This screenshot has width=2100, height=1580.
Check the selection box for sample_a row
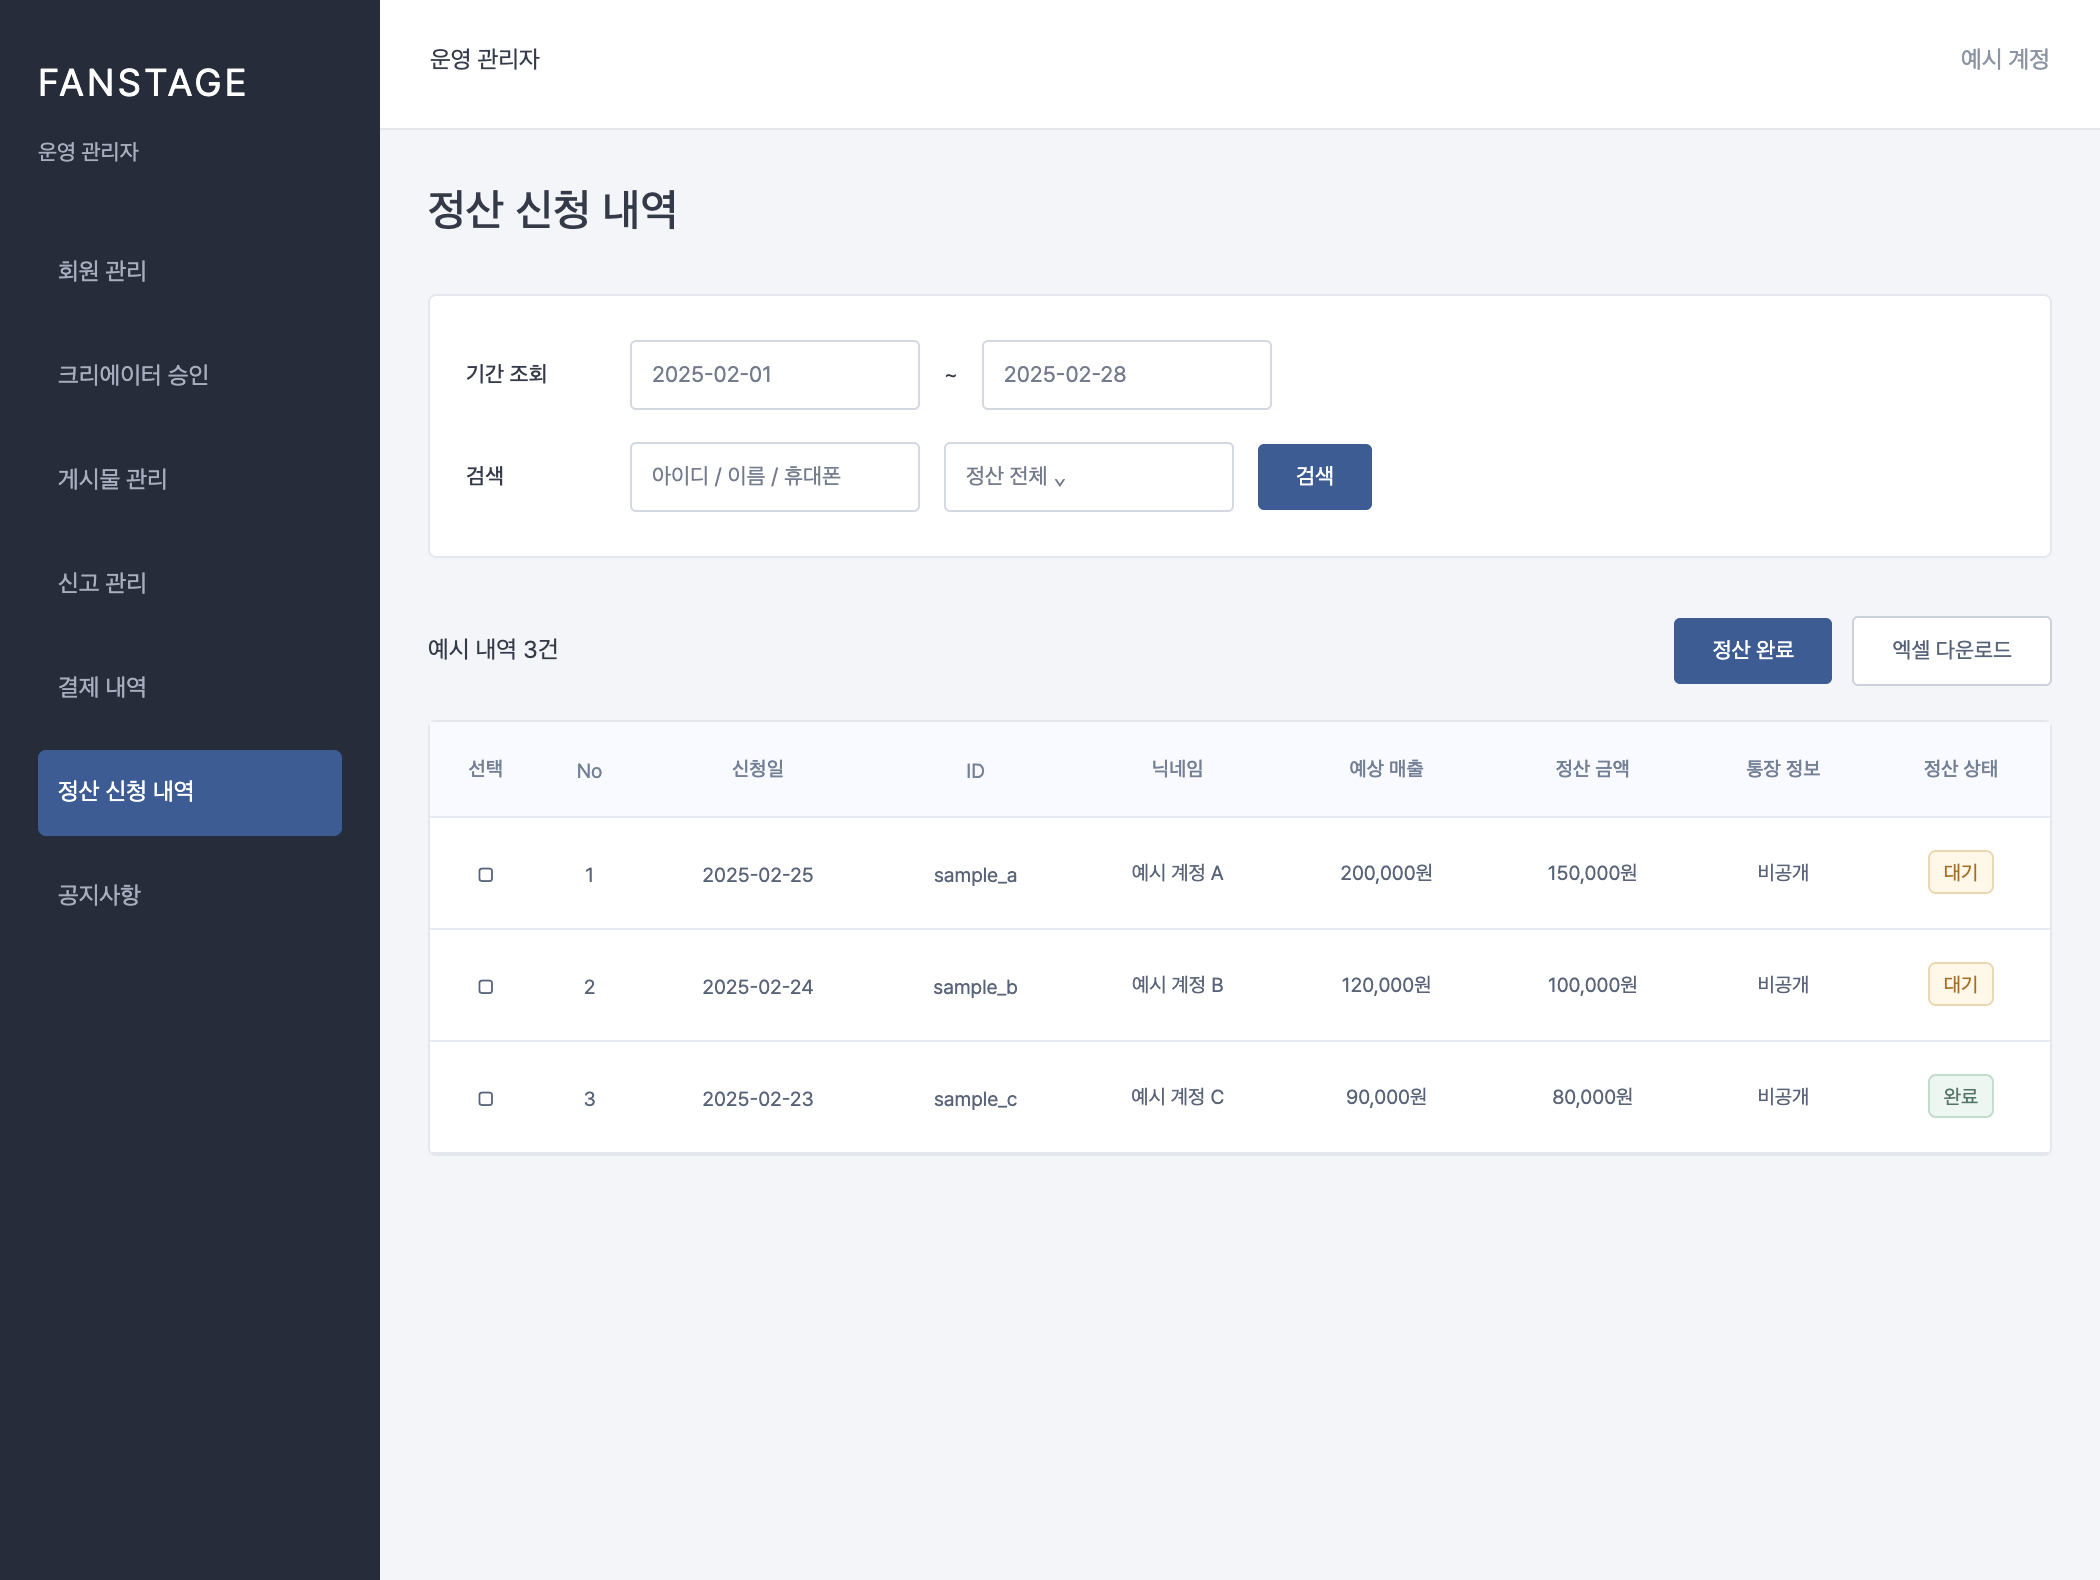click(486, 875)
